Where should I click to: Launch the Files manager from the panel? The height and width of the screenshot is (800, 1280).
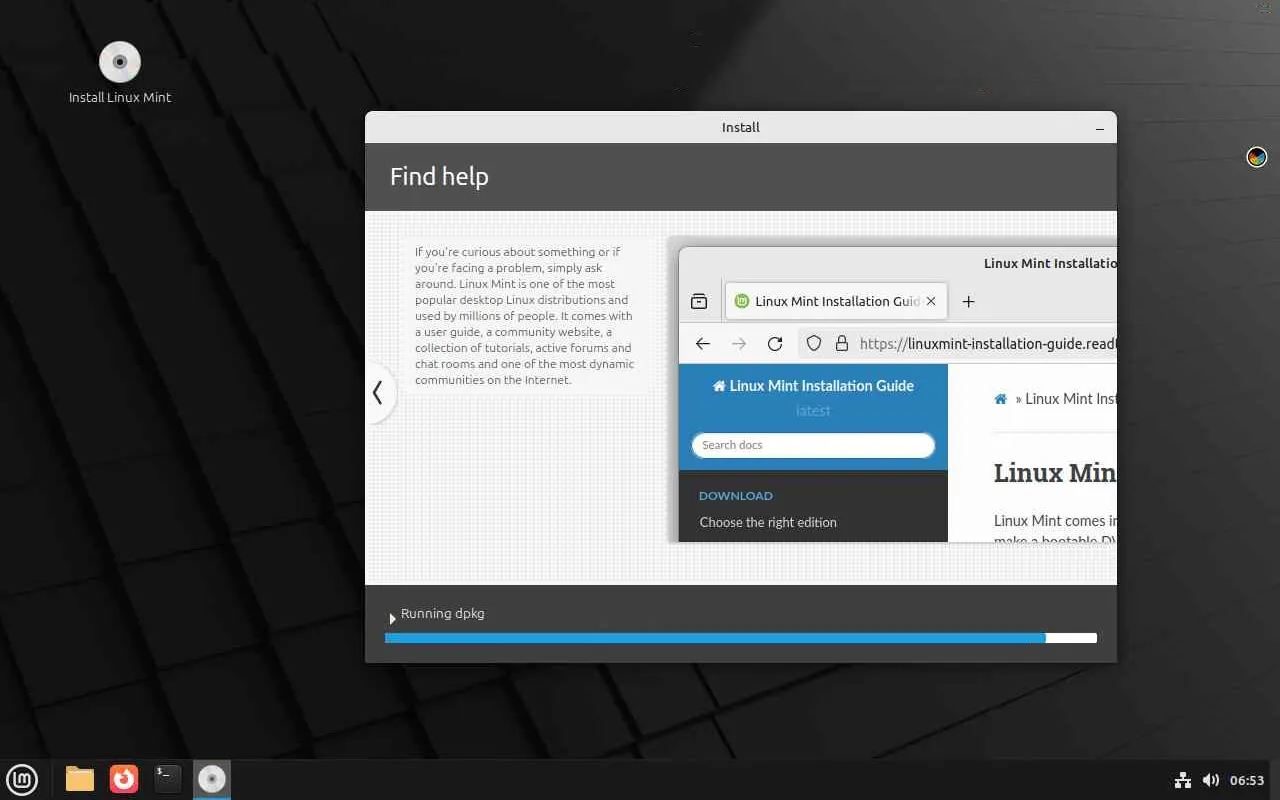[x=80, y=779]
